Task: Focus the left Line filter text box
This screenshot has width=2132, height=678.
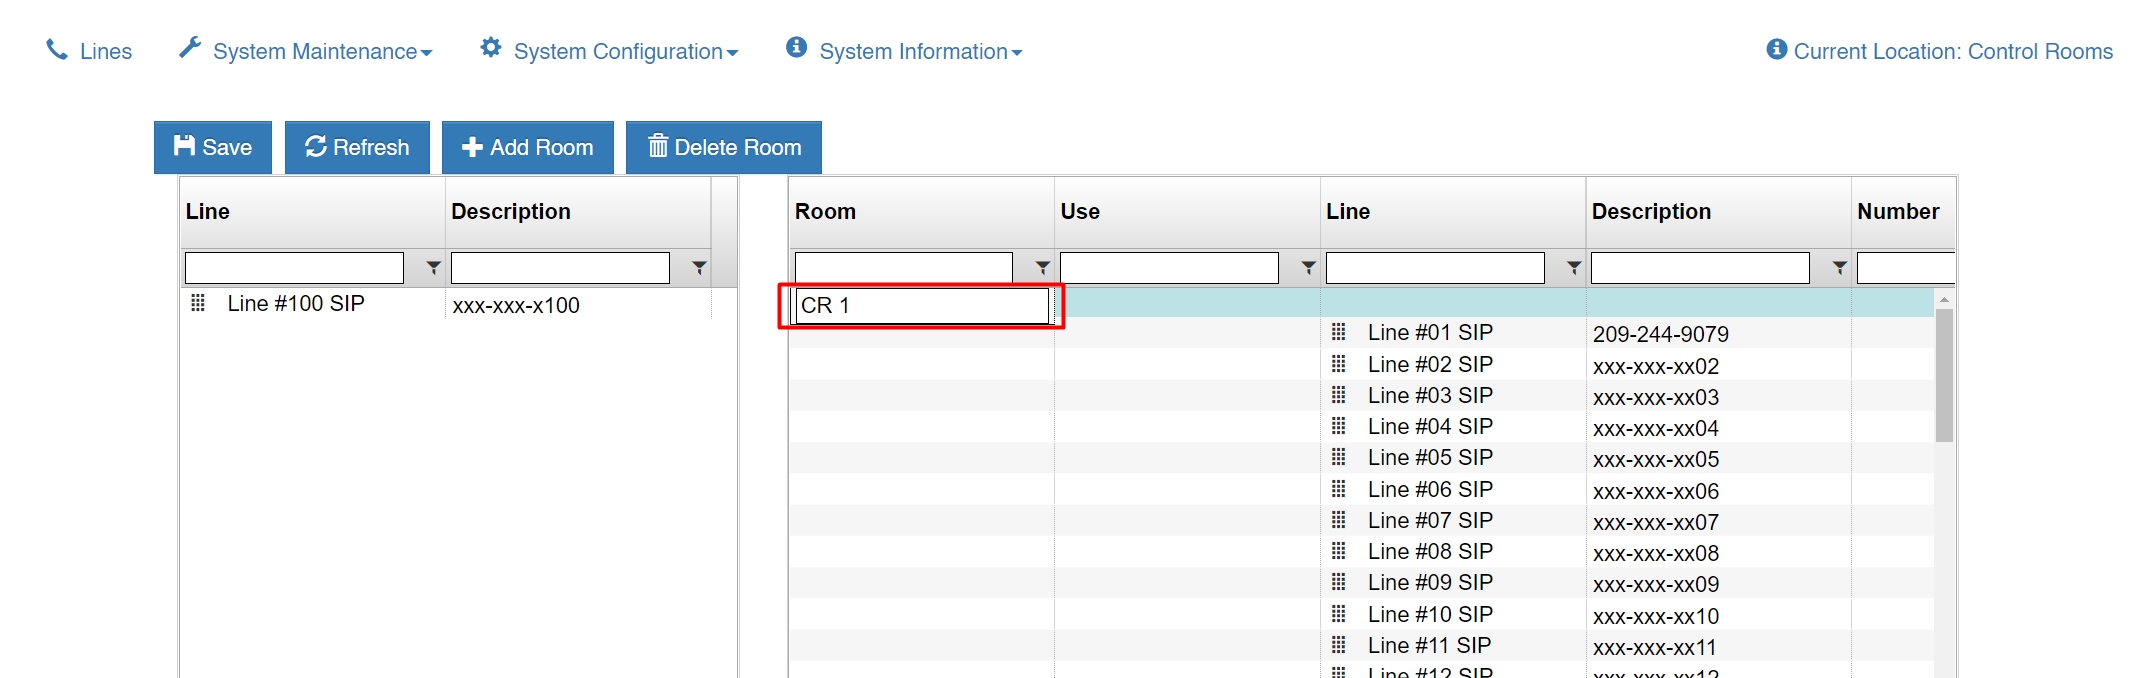Action: [294, 268]
